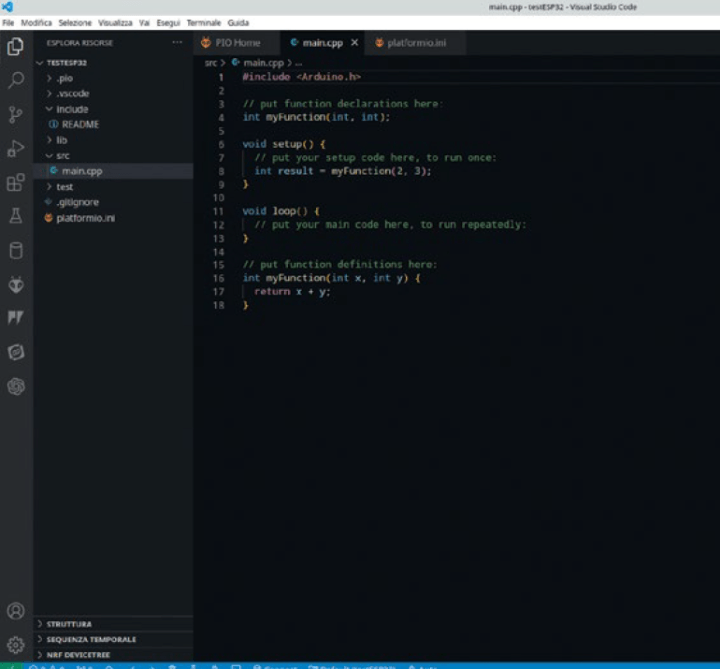
Task: Open the Terminale menu
Action: point(203,22)
